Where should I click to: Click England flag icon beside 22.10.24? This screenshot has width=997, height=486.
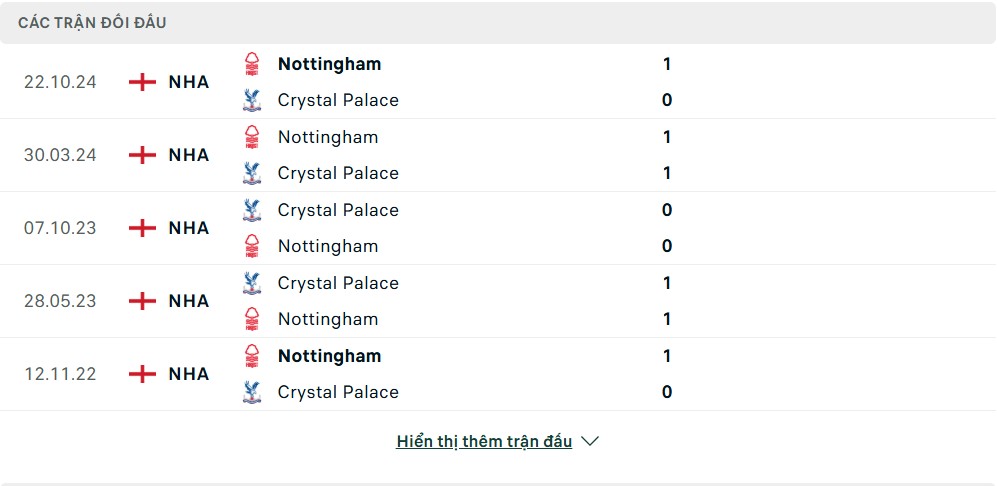pyautogui.click(x=142, y=82)
